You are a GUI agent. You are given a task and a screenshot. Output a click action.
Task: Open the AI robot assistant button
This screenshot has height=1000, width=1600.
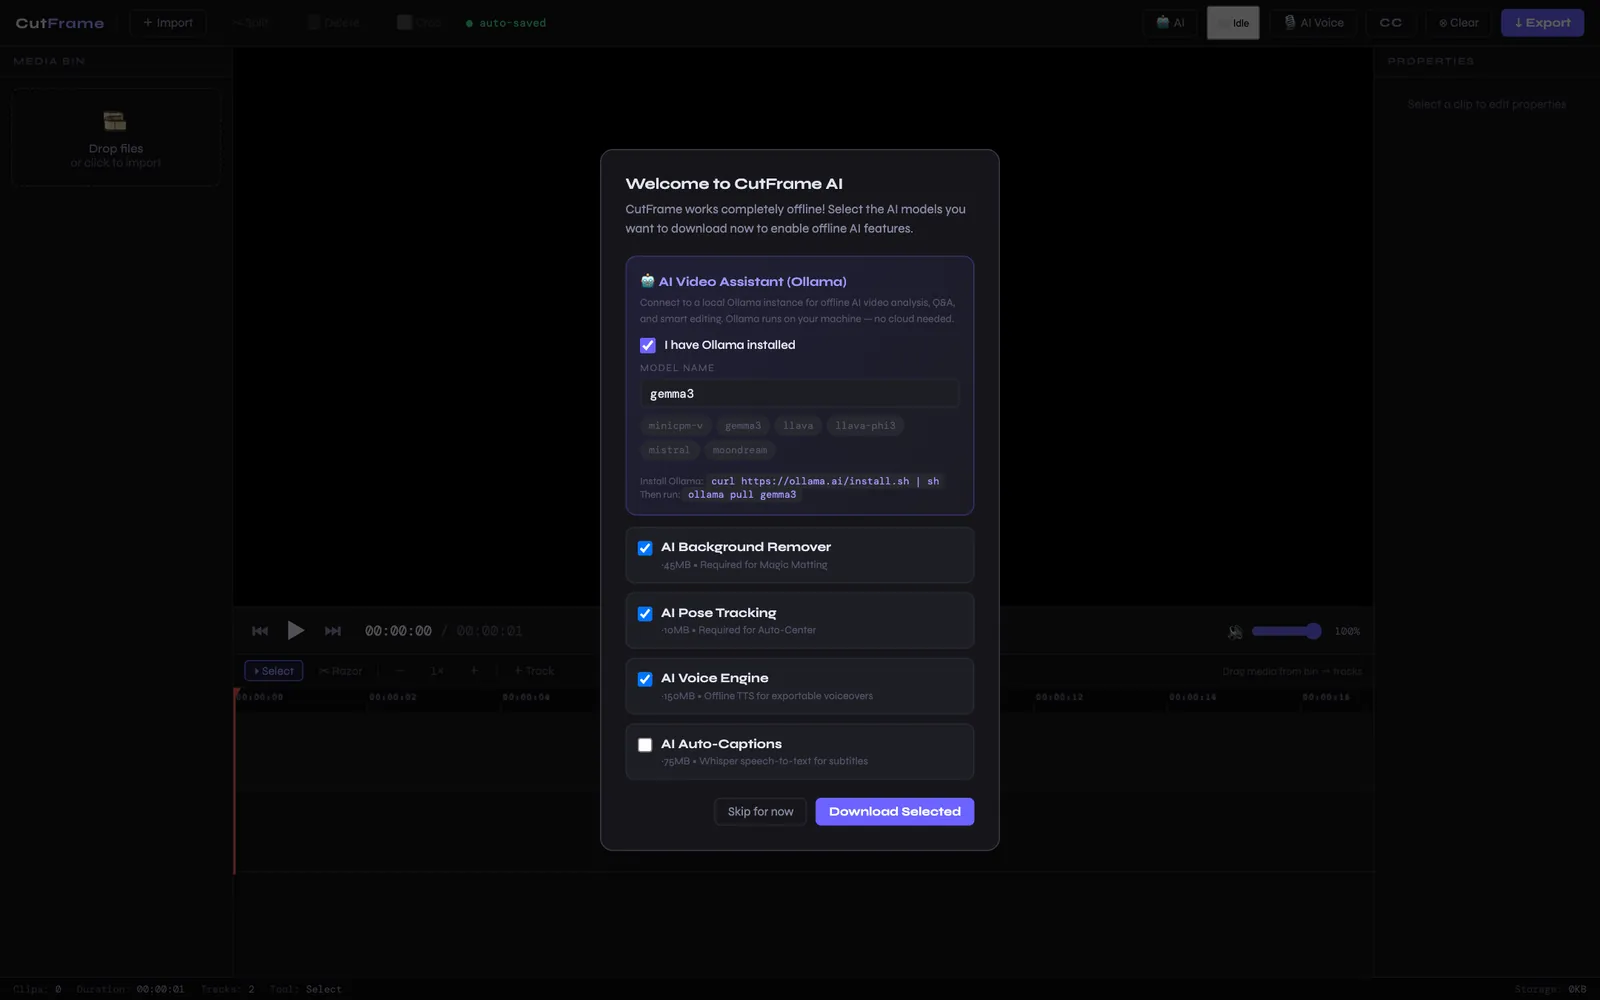[1171, 23]
